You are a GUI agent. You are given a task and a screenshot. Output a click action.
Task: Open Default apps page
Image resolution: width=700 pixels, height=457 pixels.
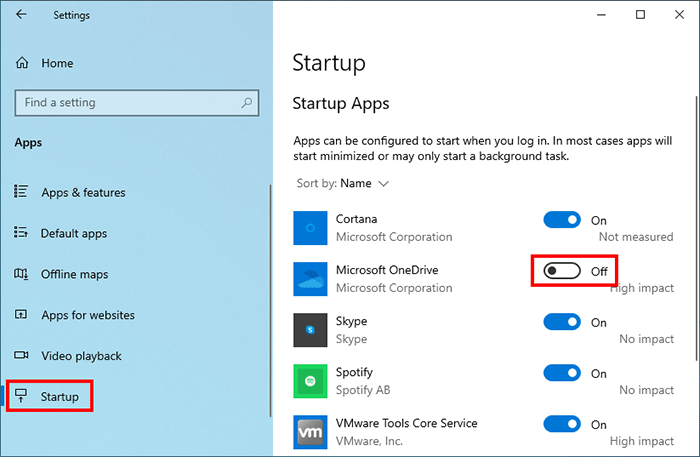click(x=74, y=233)
